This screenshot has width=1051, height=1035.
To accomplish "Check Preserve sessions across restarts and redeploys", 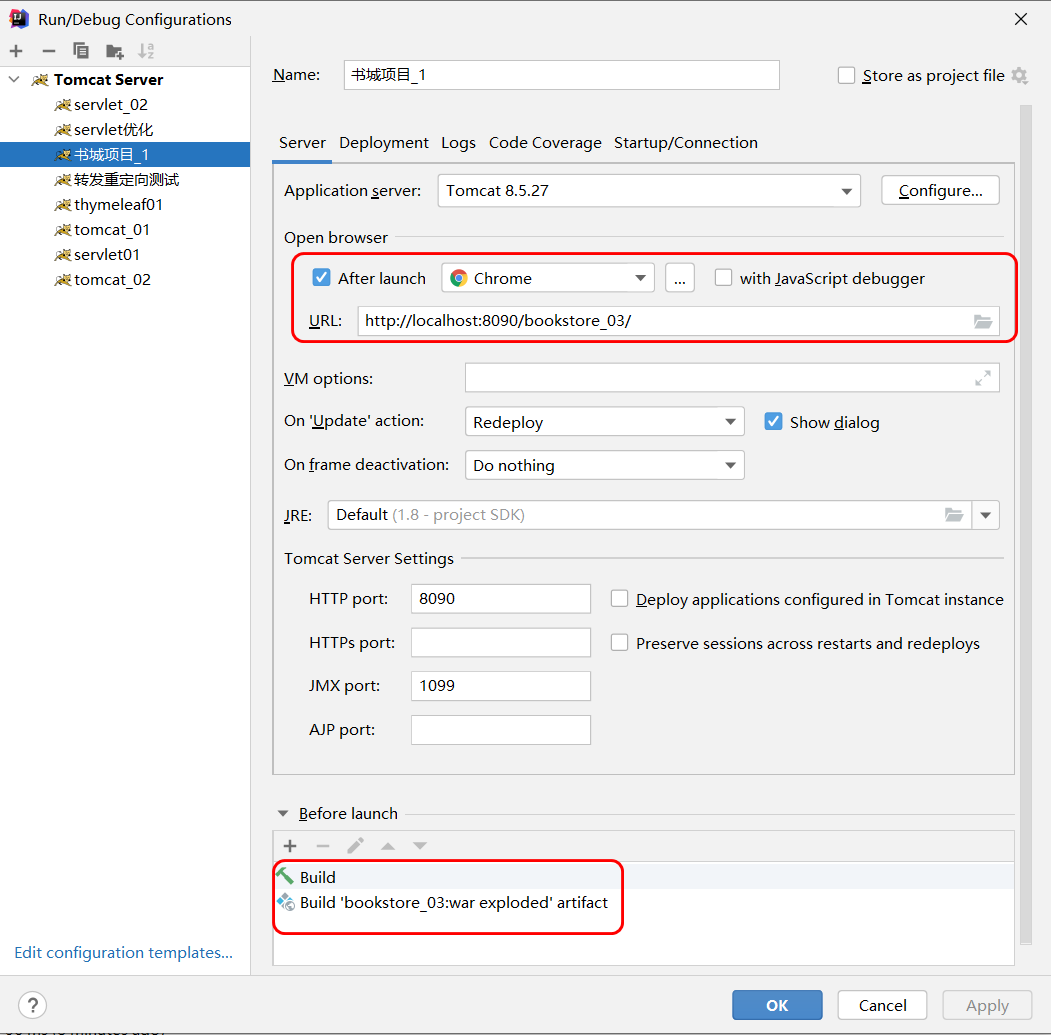I will coord(619,643).
